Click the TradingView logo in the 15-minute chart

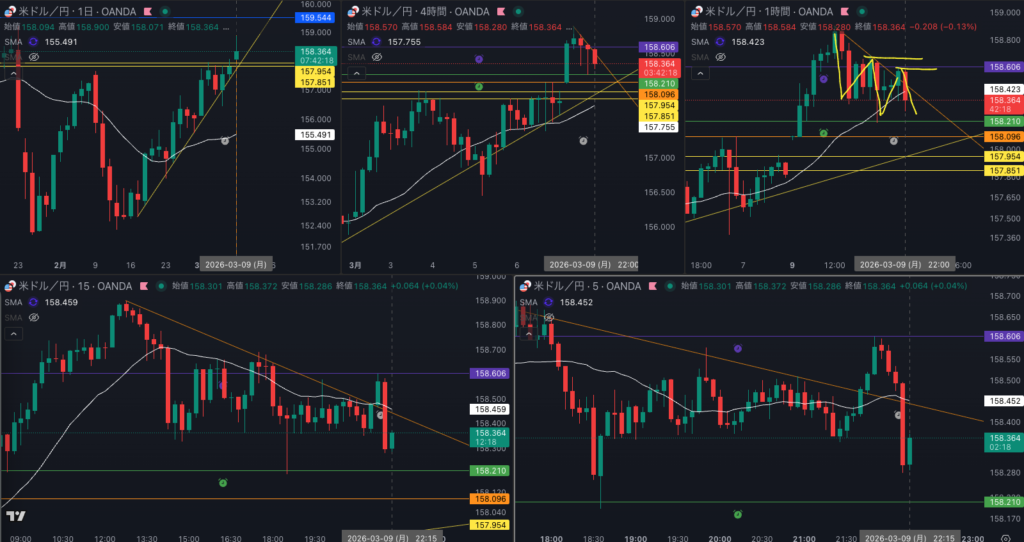point(16,516)
